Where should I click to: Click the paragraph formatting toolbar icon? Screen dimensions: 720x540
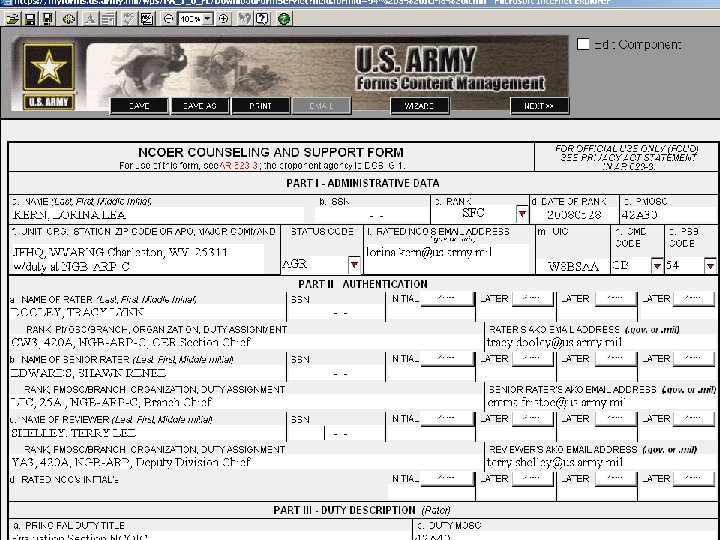pos(108,19)
